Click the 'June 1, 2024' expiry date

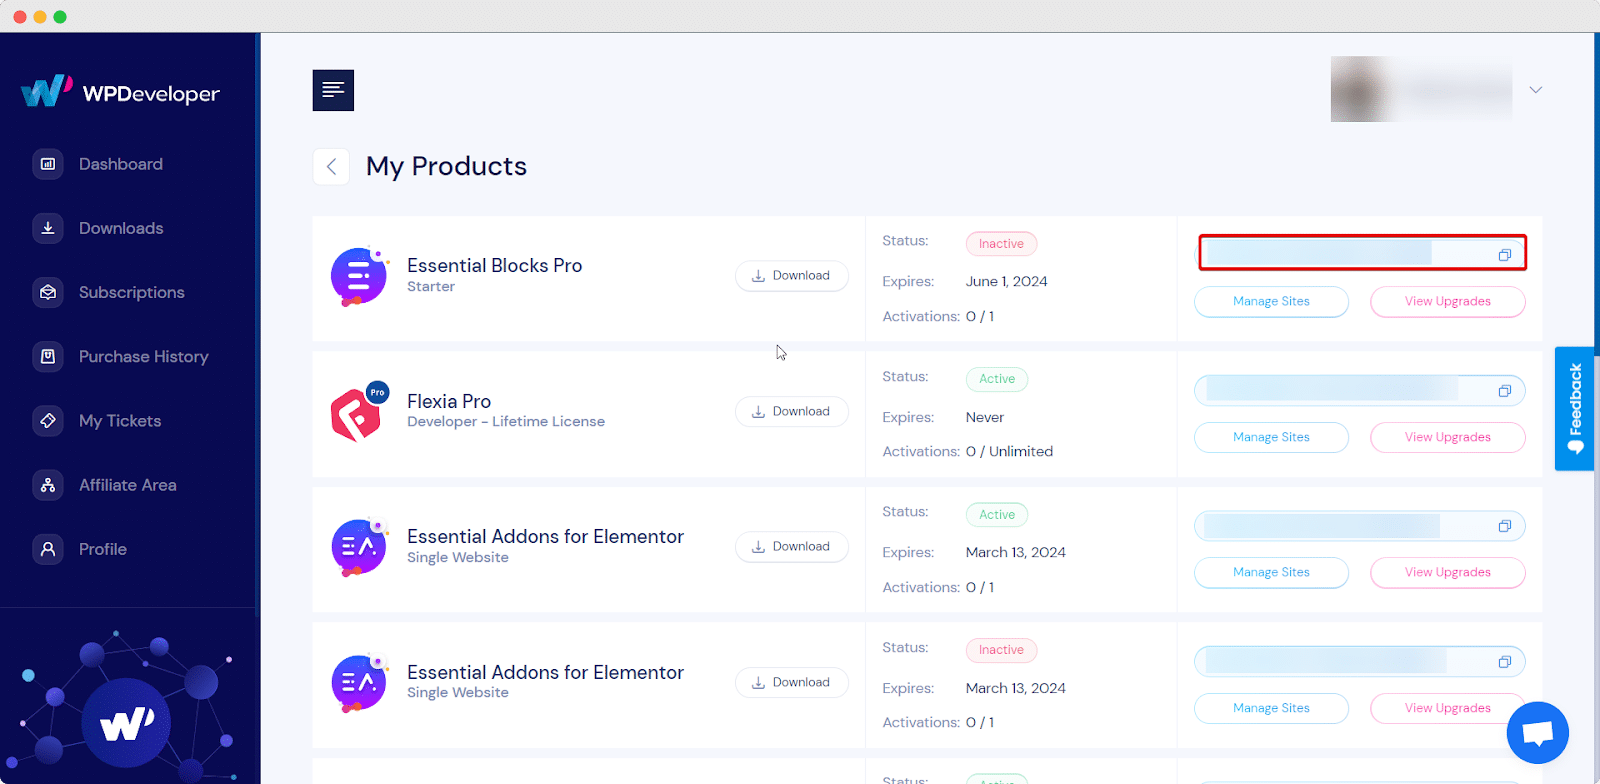[x=1007, y=282]
